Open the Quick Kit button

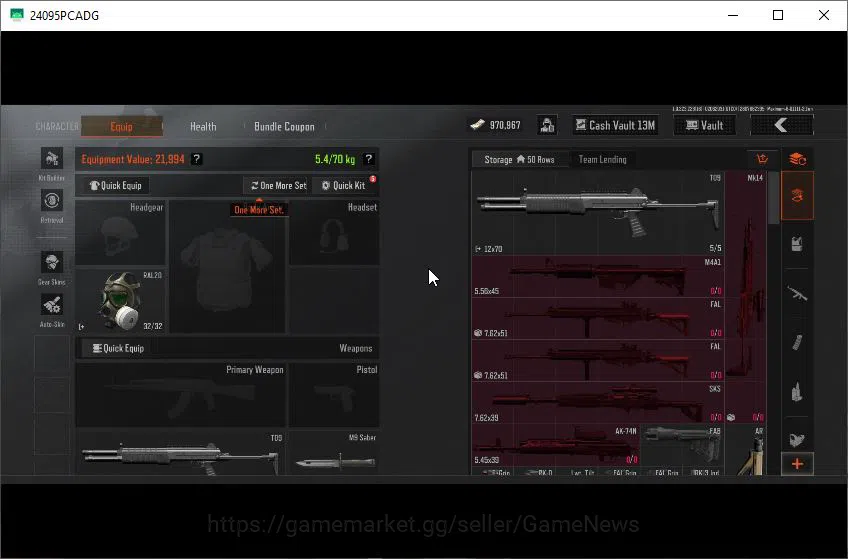[x=344, y=185]
